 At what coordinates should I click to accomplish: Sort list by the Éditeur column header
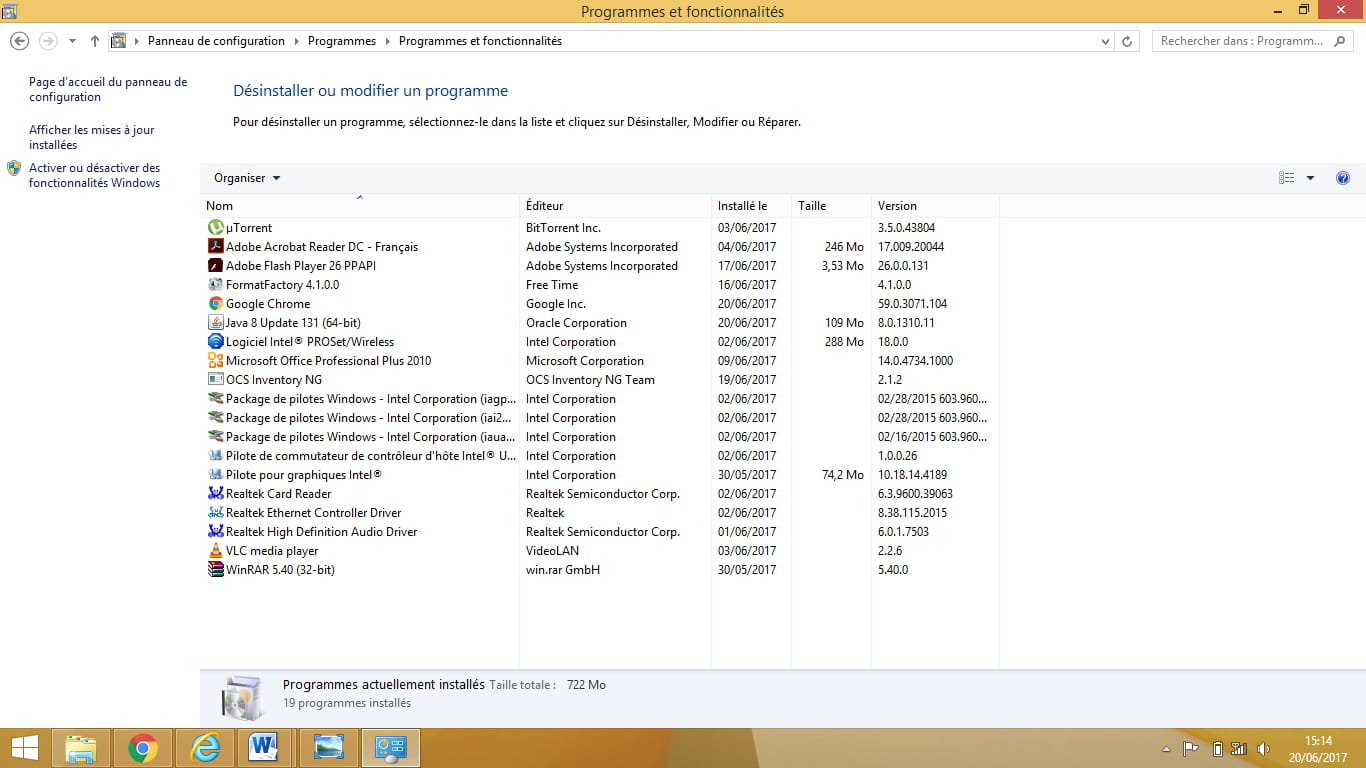click(545, 206)
